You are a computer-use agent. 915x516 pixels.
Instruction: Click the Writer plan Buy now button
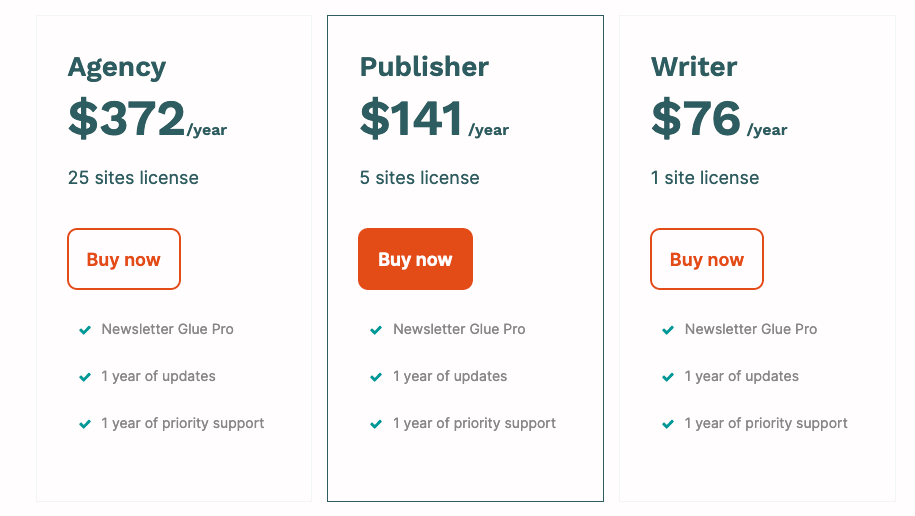[707, 259]
